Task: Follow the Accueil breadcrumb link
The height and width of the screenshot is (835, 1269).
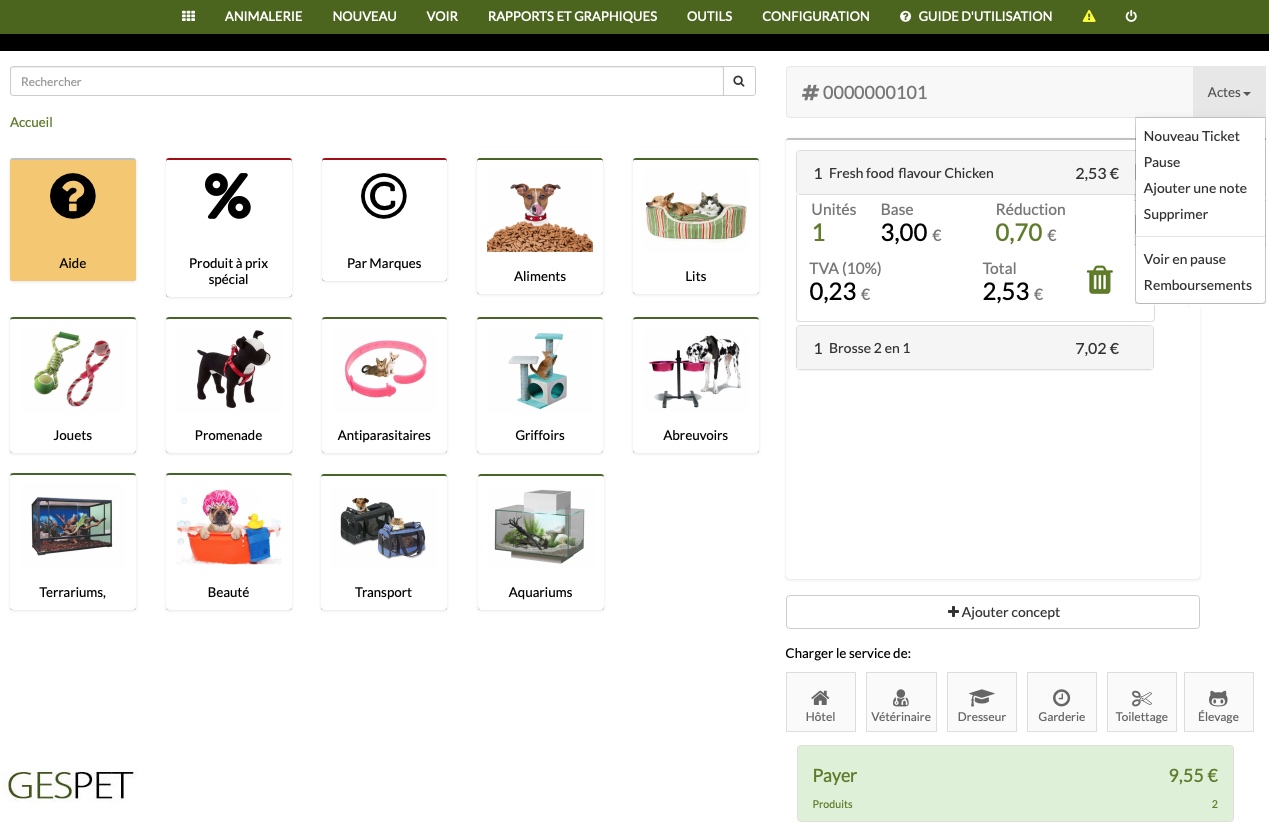Action: point(31,122)
